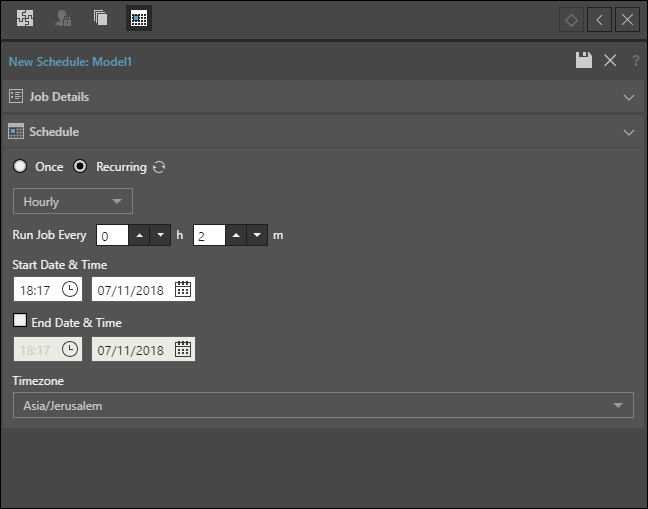Screen dimensions: 648x509
Task: Click the Start Time clock icon
Action: point(70,289)
